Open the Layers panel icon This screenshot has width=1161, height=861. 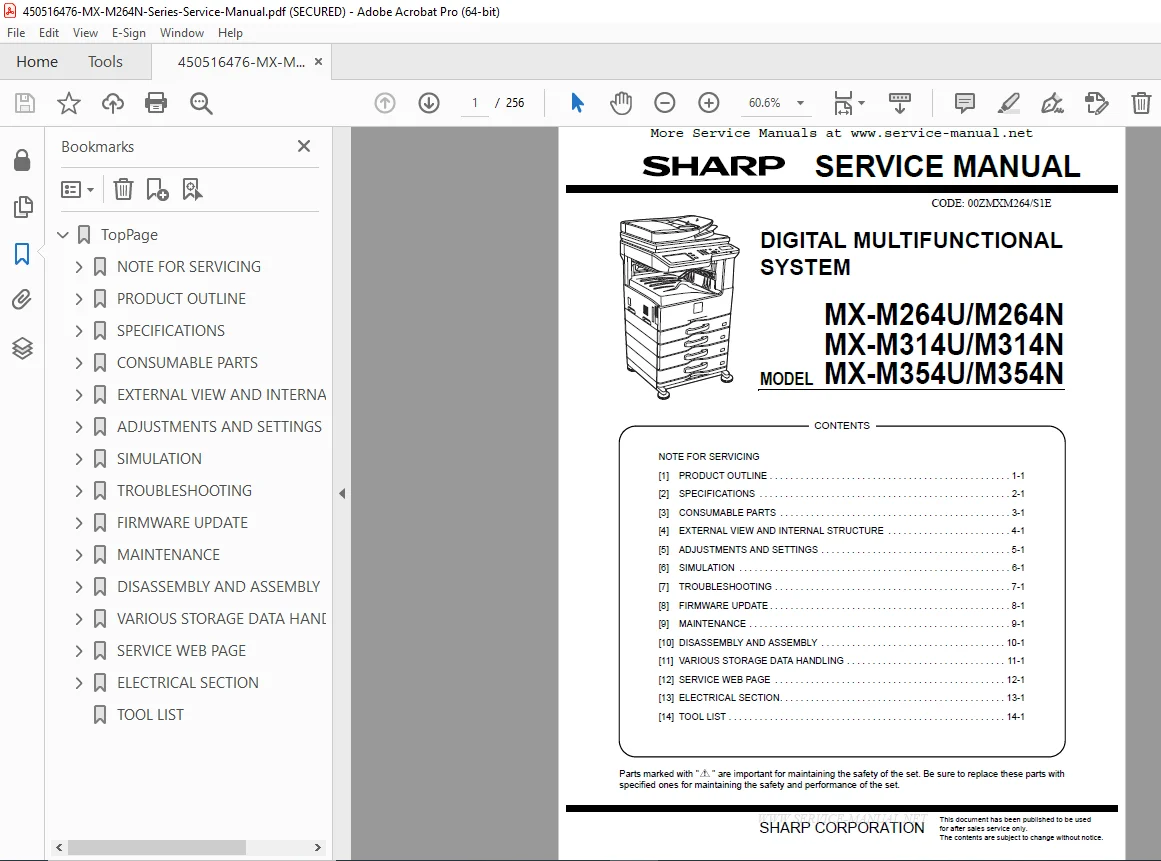22,348
